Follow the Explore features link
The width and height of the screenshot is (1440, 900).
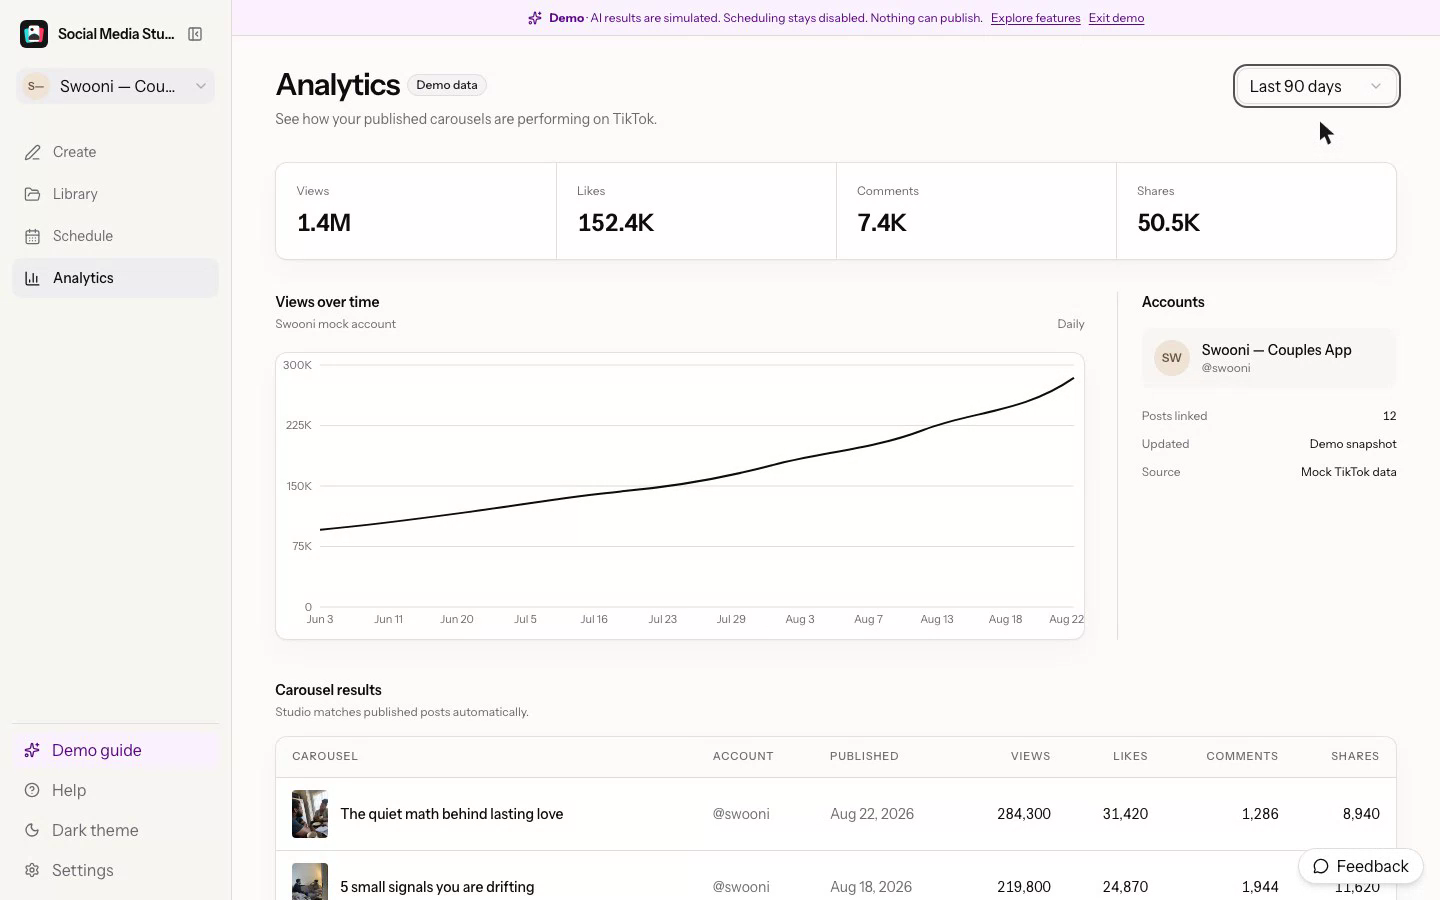pos(1035,18)
